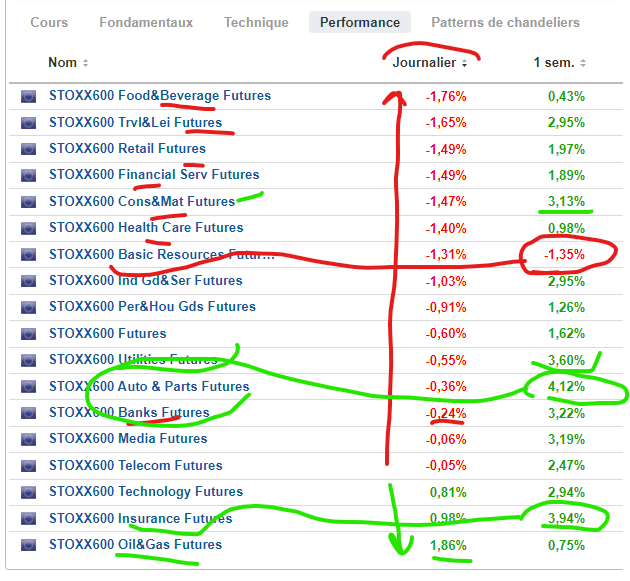This screenshot has height=581, width=630.
Task: Click flag icon beside Banks Futures
Action: pyautogui.click(x=28, y=413)
